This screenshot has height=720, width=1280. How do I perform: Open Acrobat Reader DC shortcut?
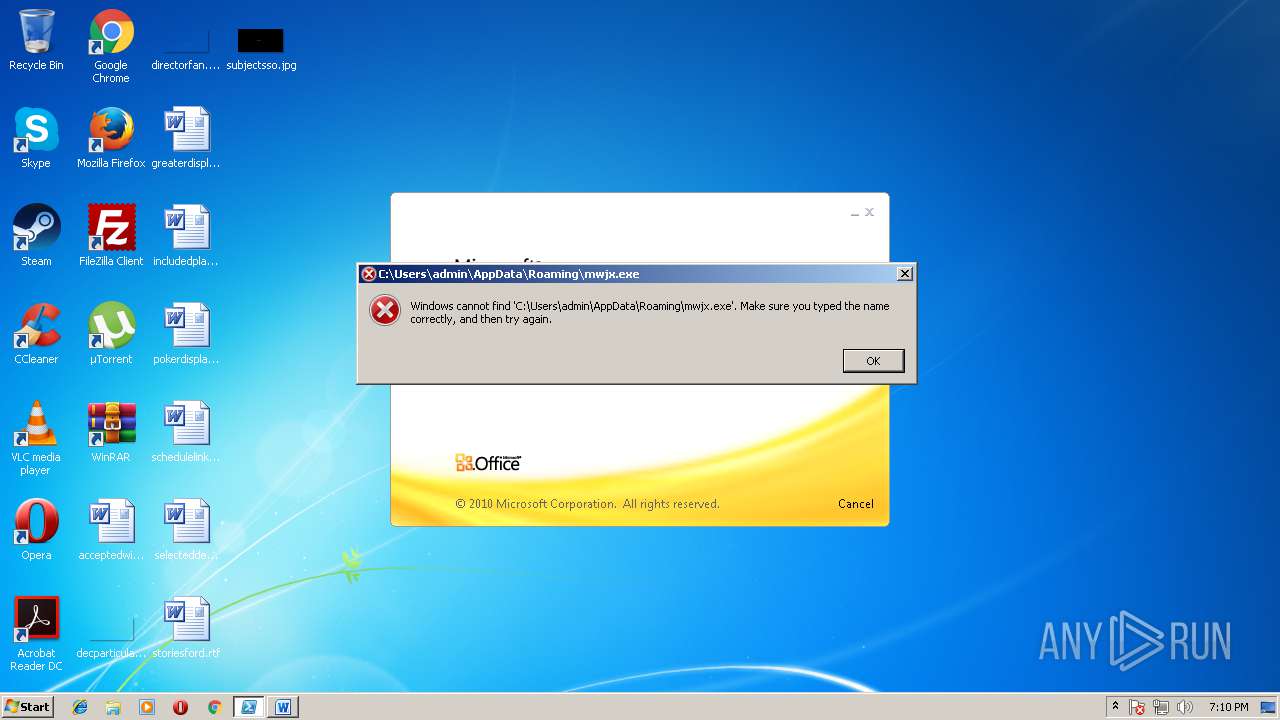click(36, 634)
